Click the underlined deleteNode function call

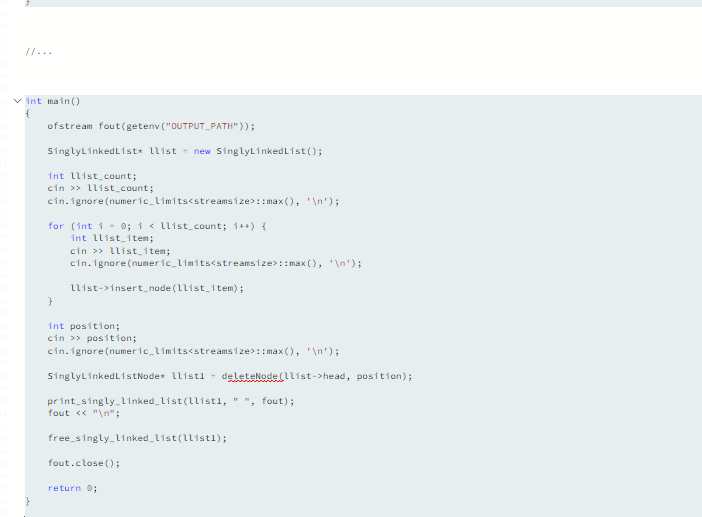coord(252,376)
